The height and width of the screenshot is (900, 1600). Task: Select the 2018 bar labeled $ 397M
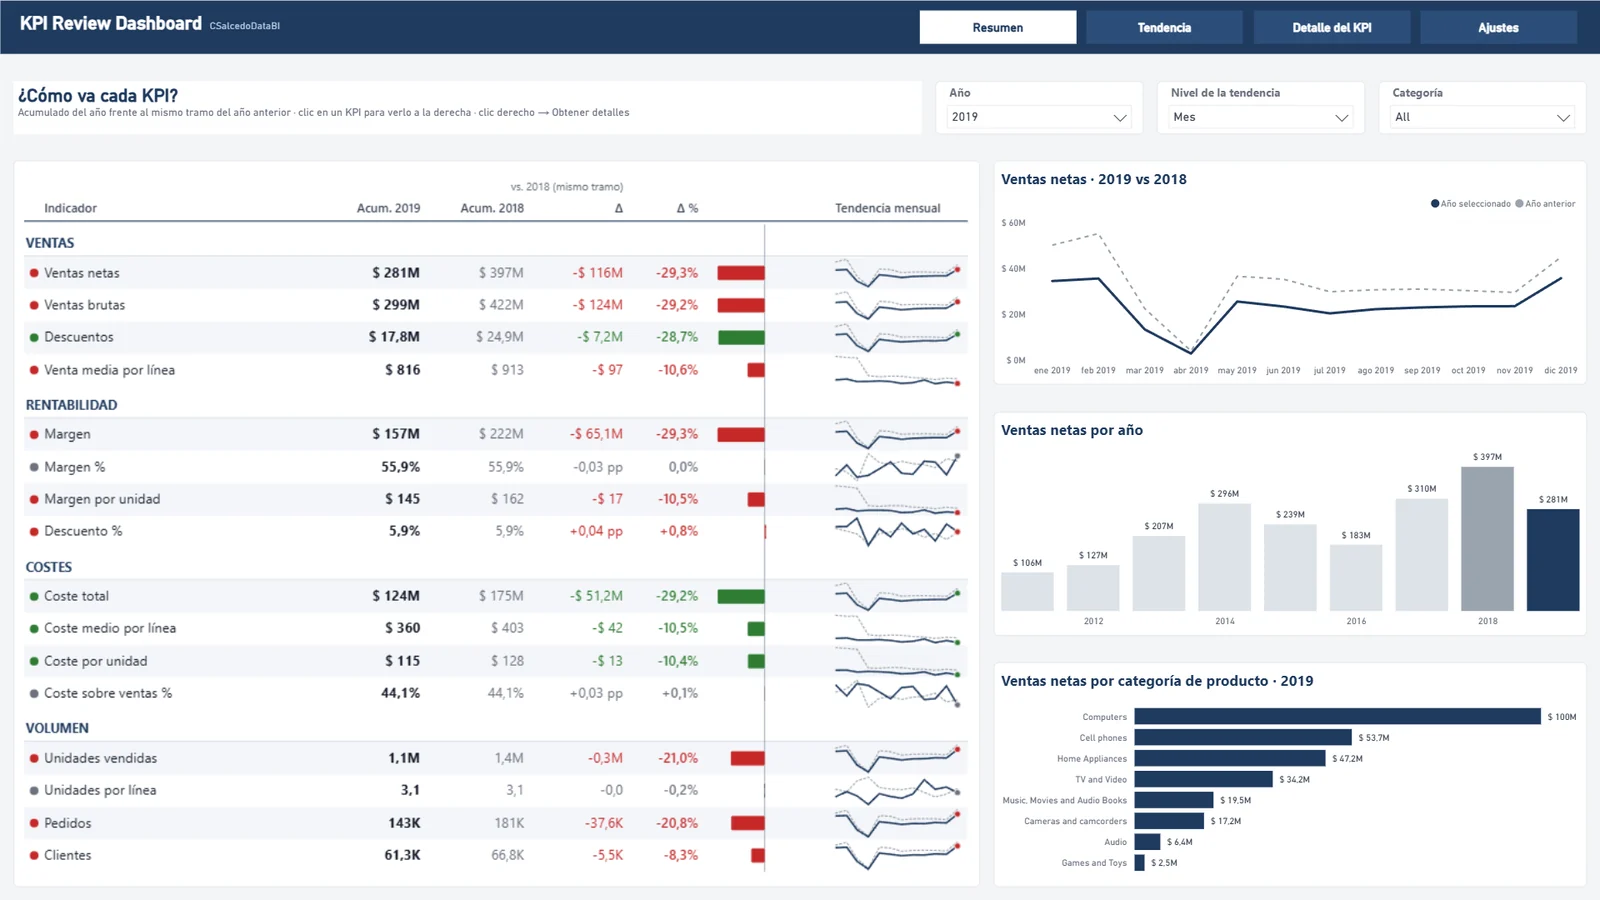[1487, 539]
